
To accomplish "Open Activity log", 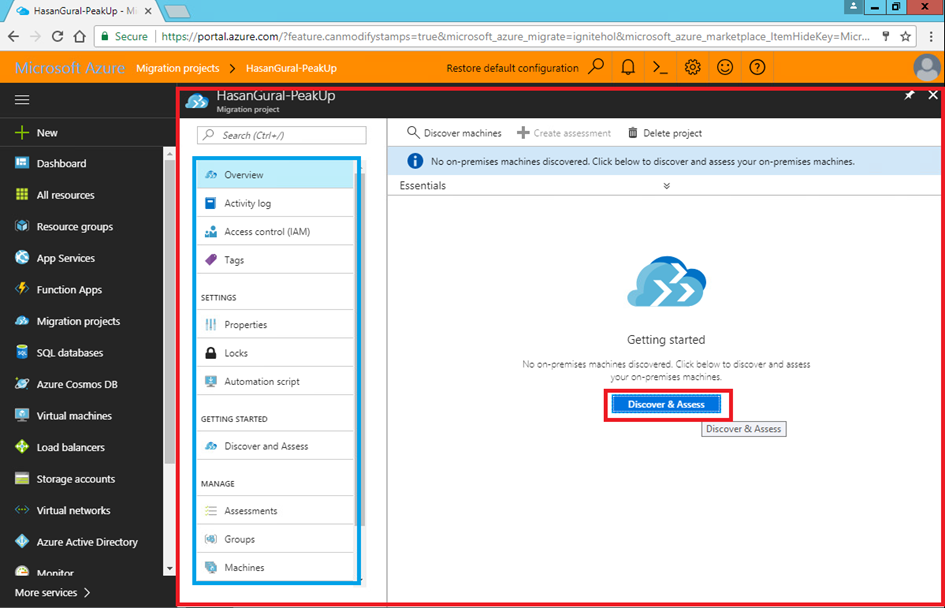I will tap(275, 203).
